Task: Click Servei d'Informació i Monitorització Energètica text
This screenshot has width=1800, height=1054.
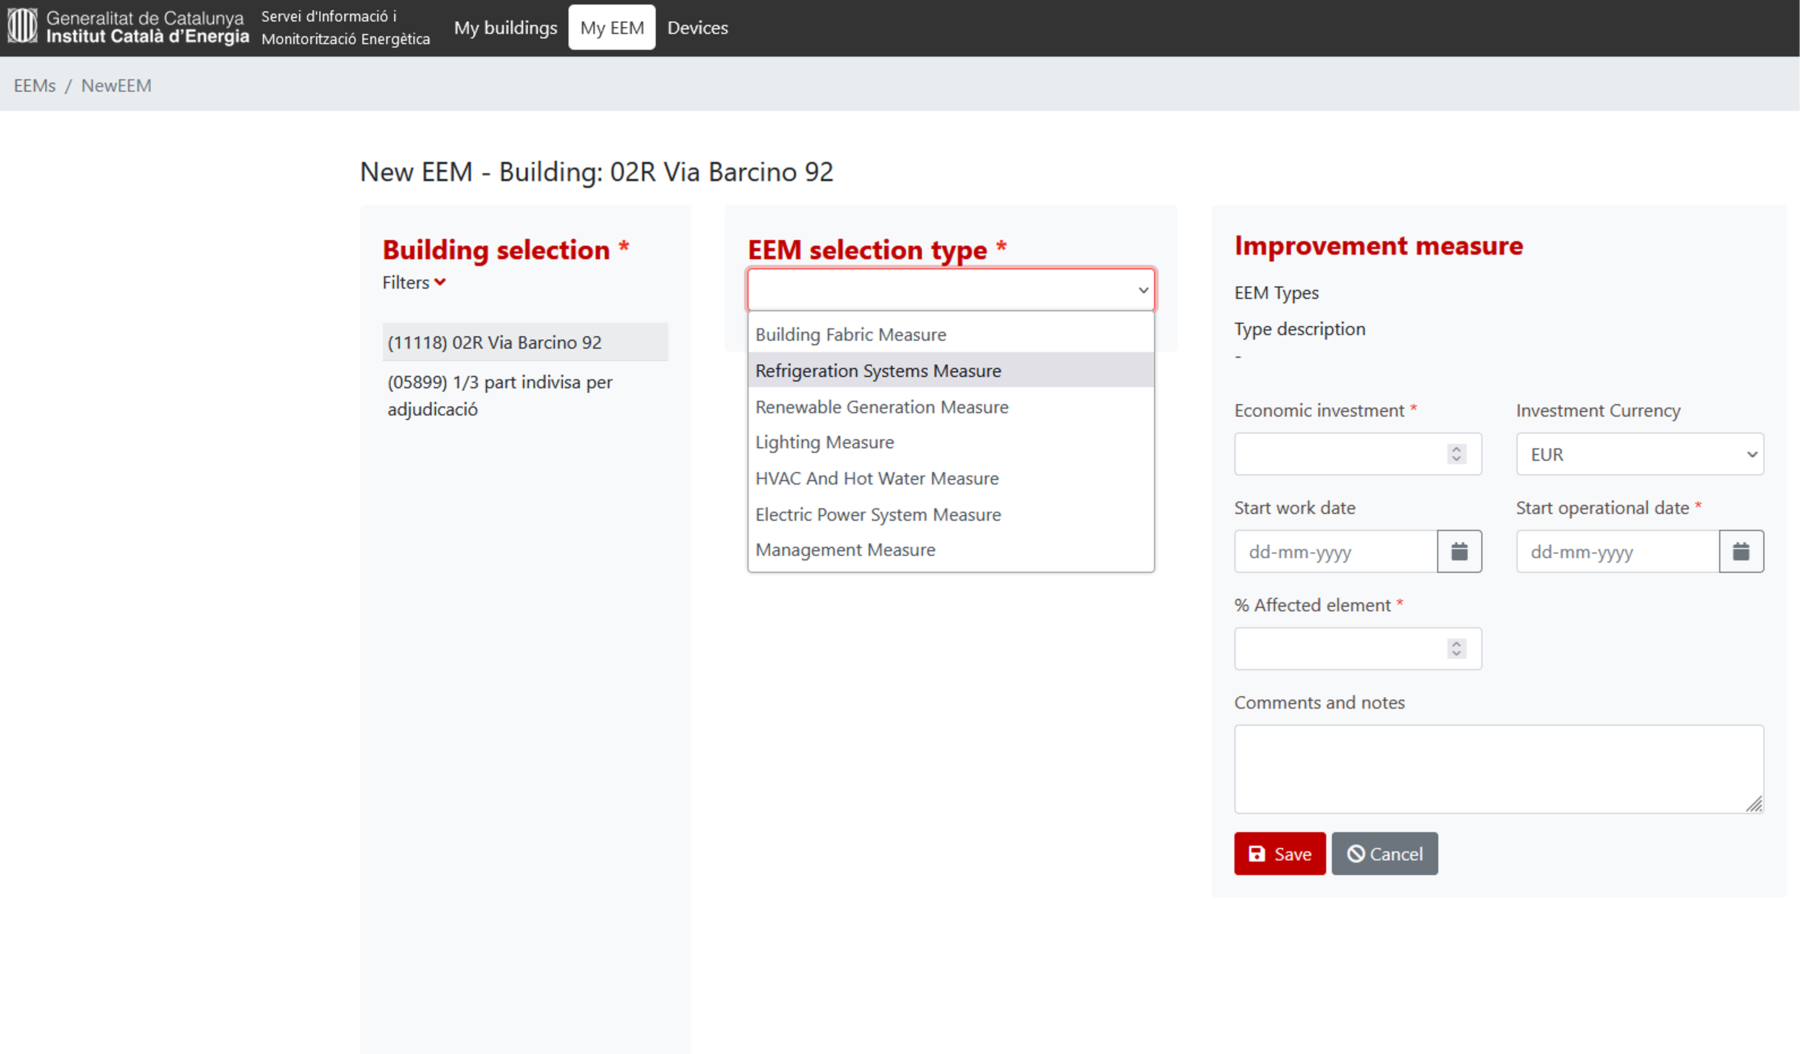Action: (345, 27)
